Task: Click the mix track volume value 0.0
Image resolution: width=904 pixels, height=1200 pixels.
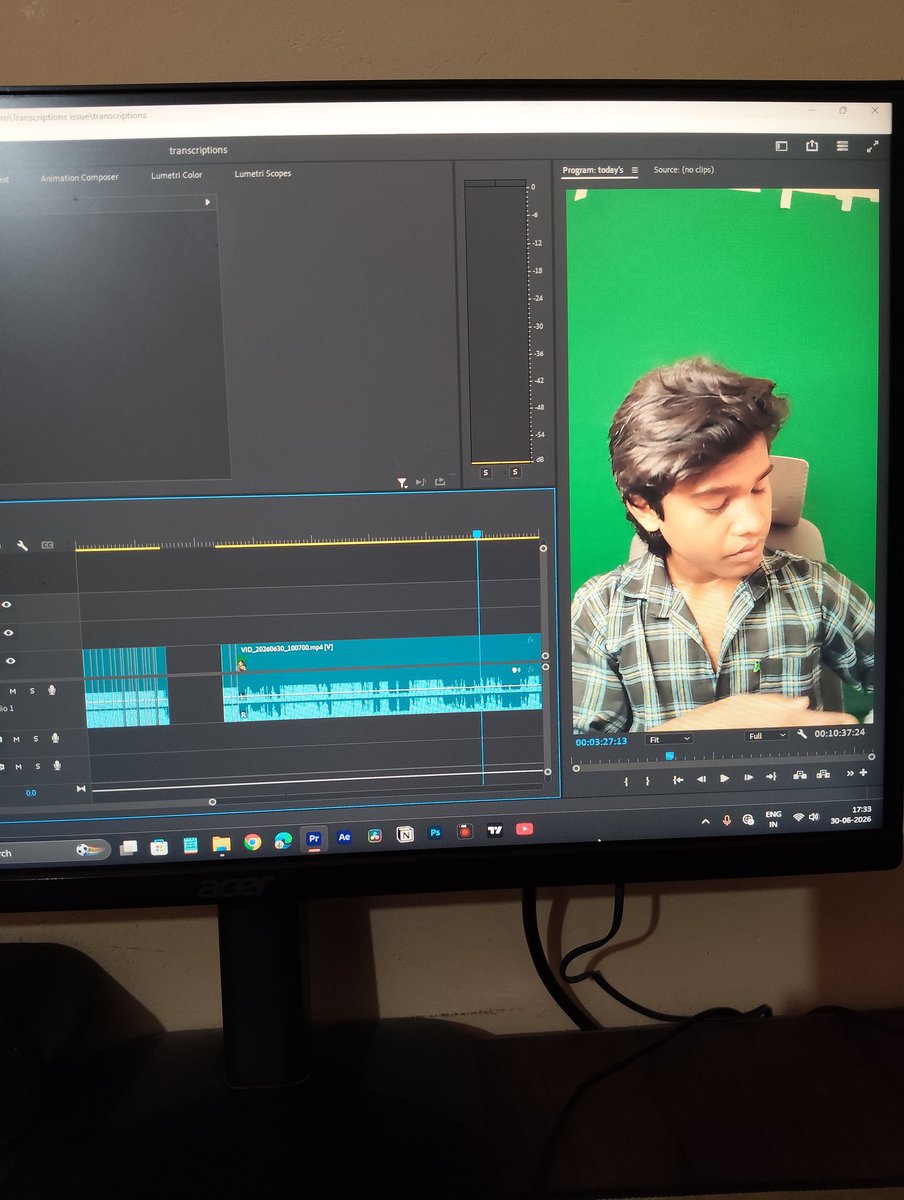Action: (x=31, y=793)
